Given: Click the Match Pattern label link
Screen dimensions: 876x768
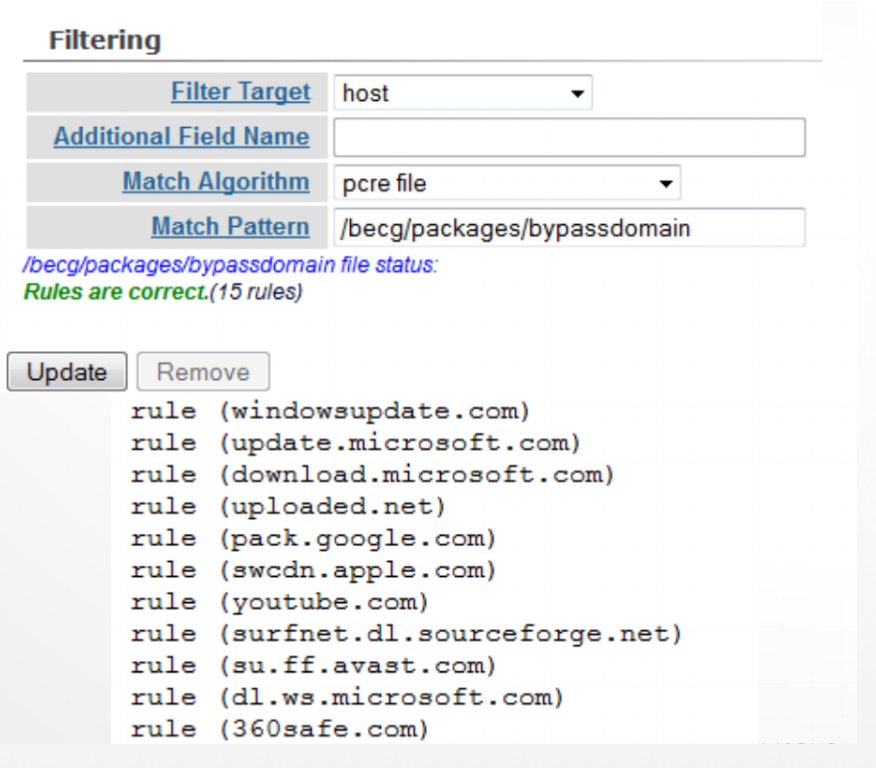Looking at the screenshot, I should 230,227.
